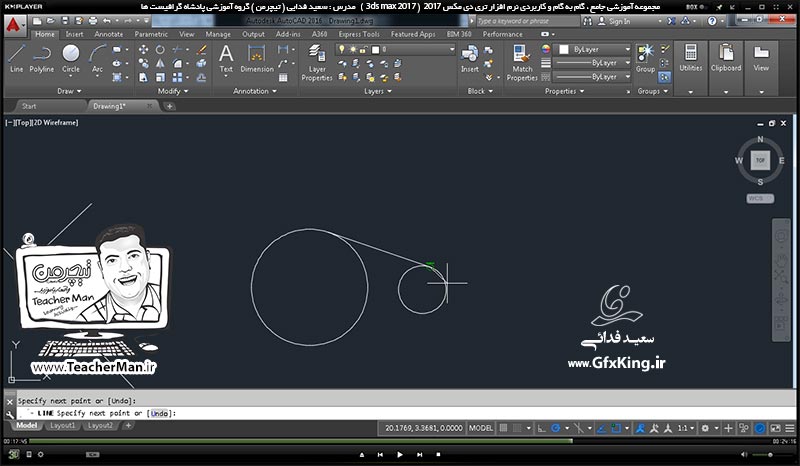Insert a Table from Annotation panel
This screenshot has height=466, width=800.
click(283, 78)
